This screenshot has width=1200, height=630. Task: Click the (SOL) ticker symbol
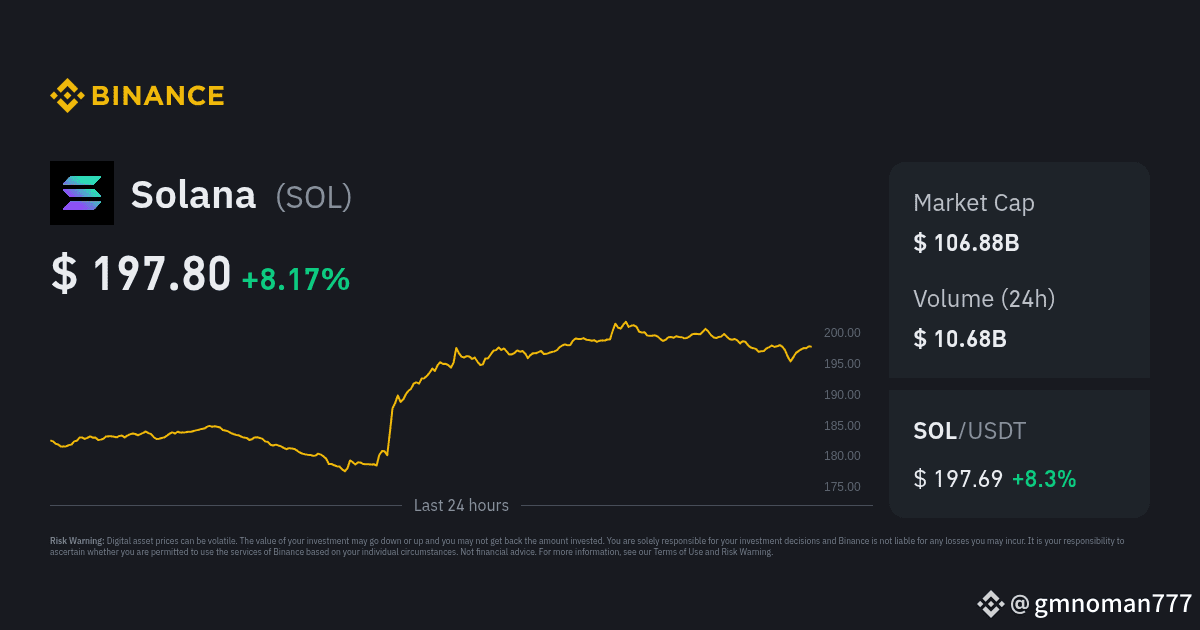[x=314, y=197]
